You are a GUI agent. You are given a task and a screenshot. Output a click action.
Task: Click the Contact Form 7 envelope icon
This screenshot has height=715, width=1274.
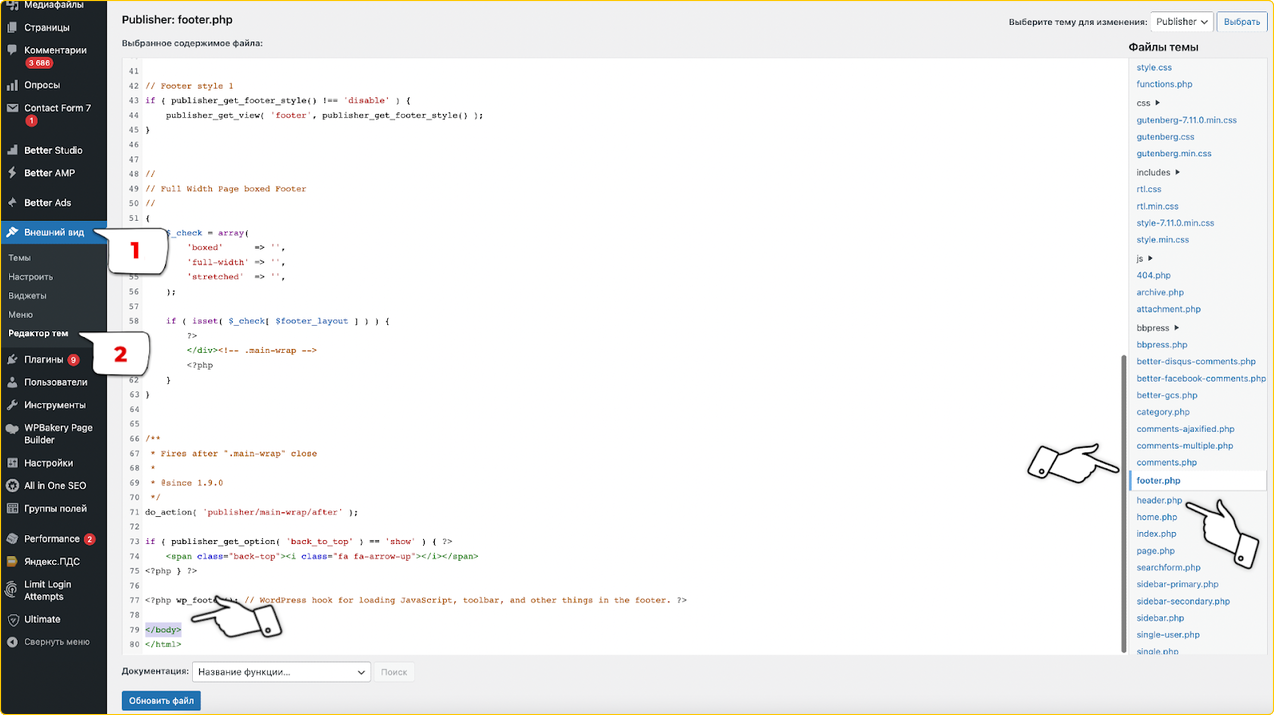12,108
